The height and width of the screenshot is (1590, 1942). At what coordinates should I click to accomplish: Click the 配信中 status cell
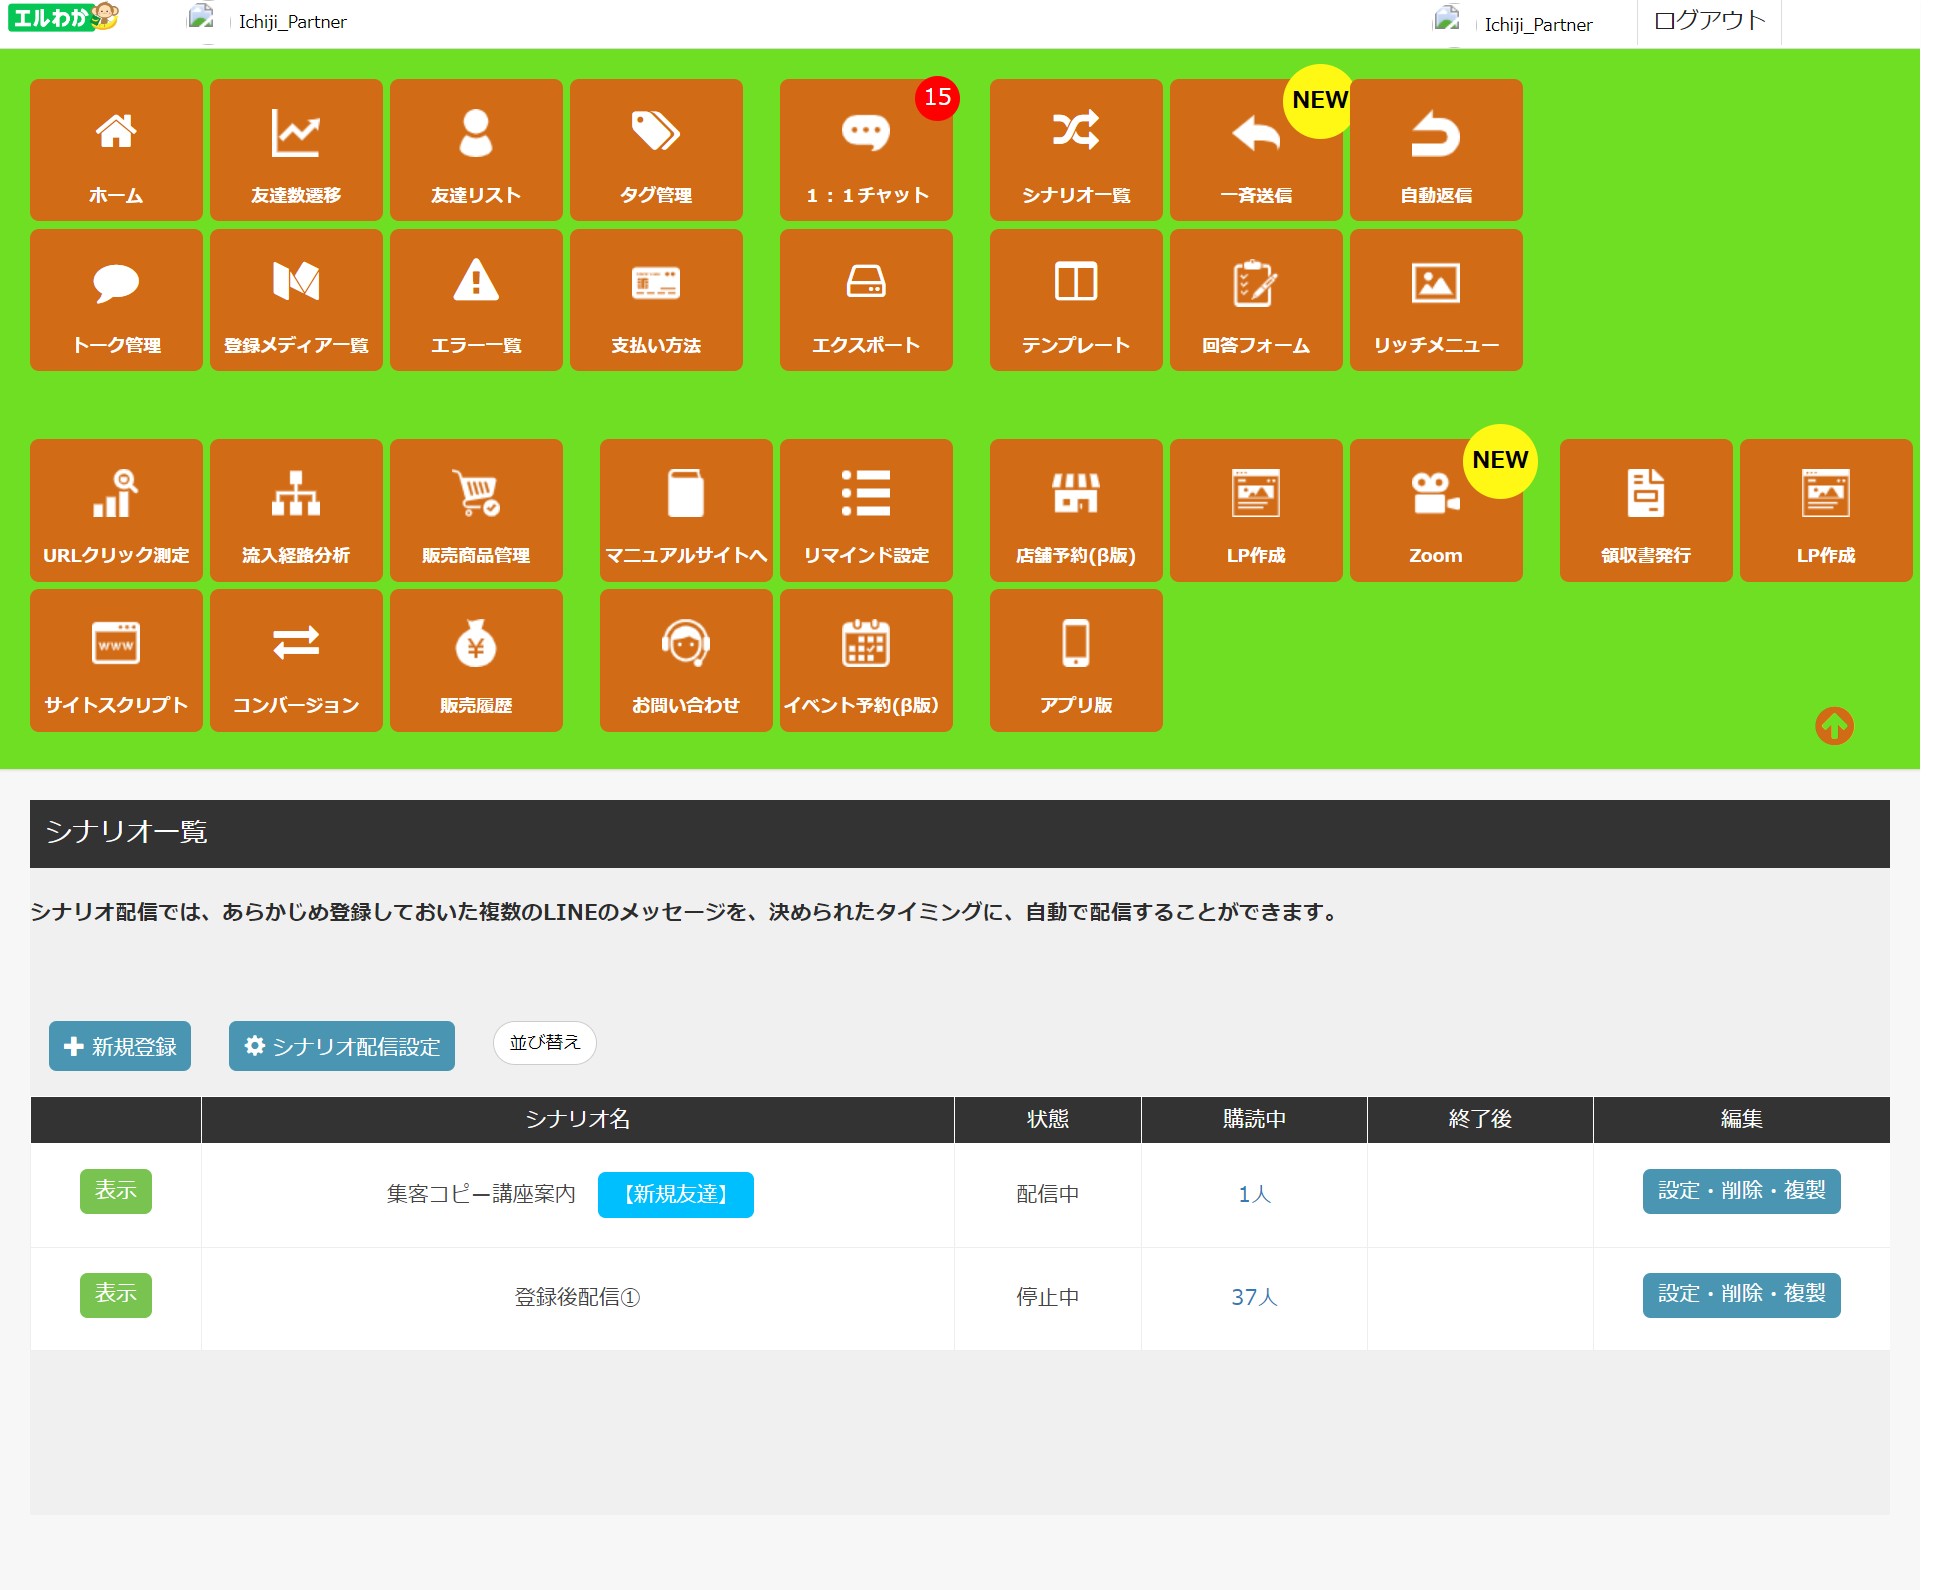click(1048, 1194)
